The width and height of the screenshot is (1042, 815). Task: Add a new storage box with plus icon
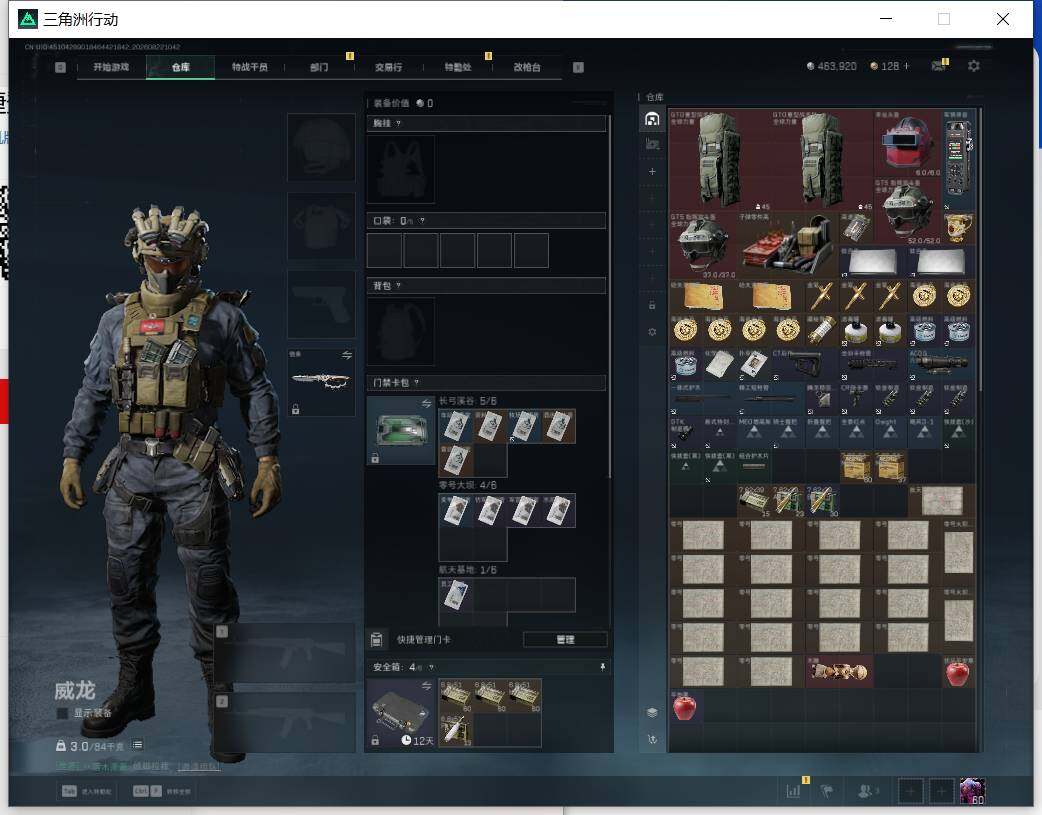point(652,172)
